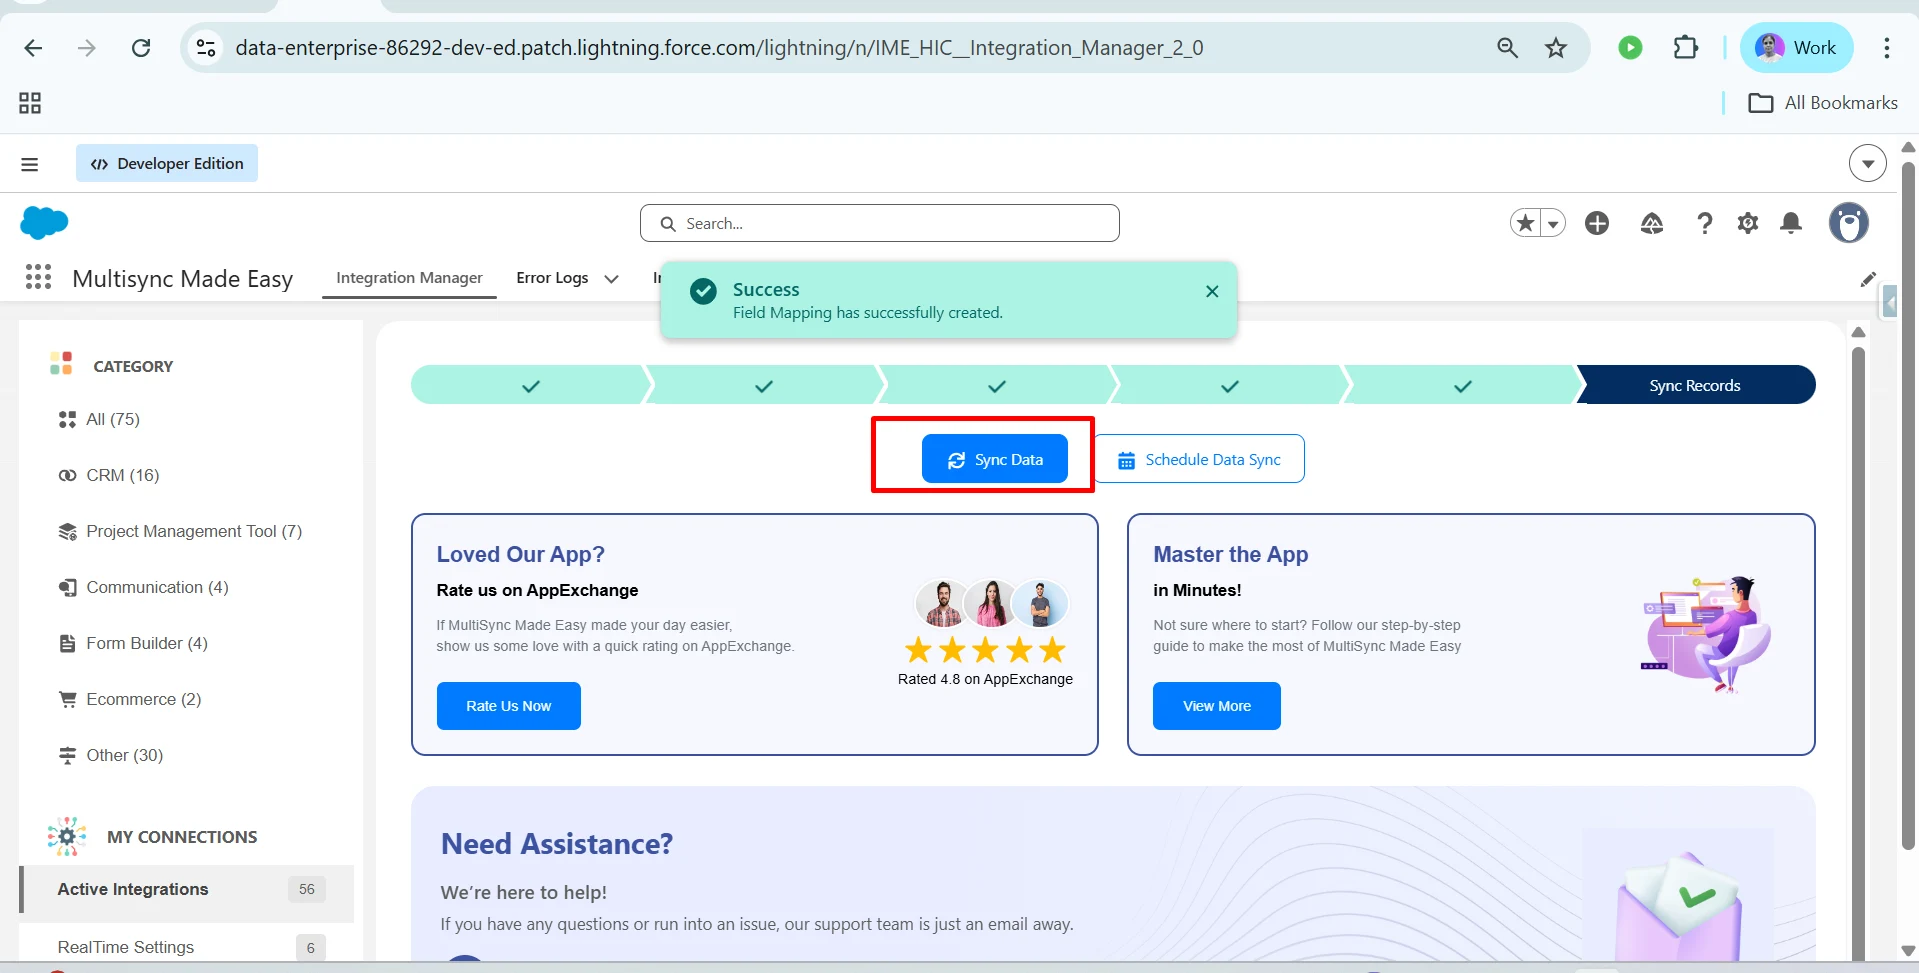Viewport: 1919px width, 973px height.
Task: Open the hamburger navigation menu
Action: 30,164
